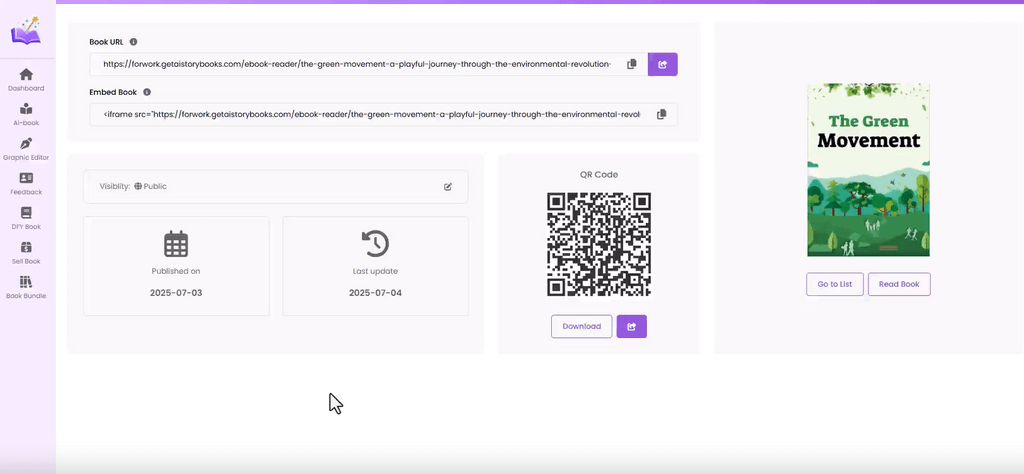Click the info icon next to Book URL
1024x474 pixels.
133,42
